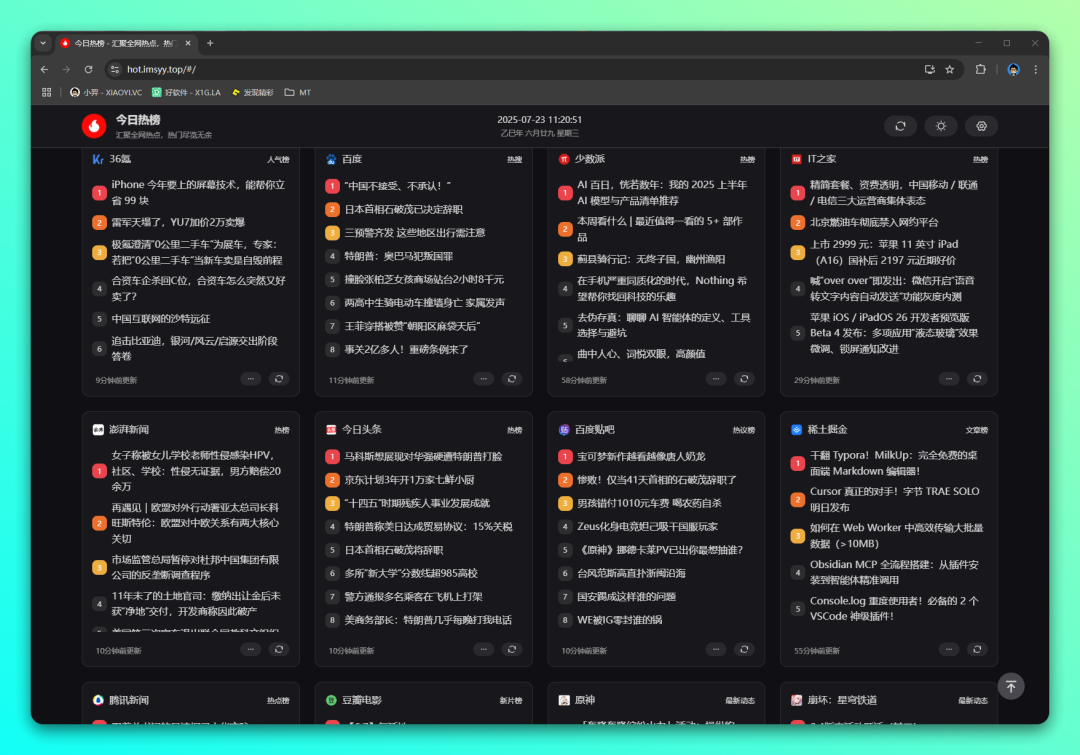Open 中国互联网的沙特远征 headline

click(160, 319)
